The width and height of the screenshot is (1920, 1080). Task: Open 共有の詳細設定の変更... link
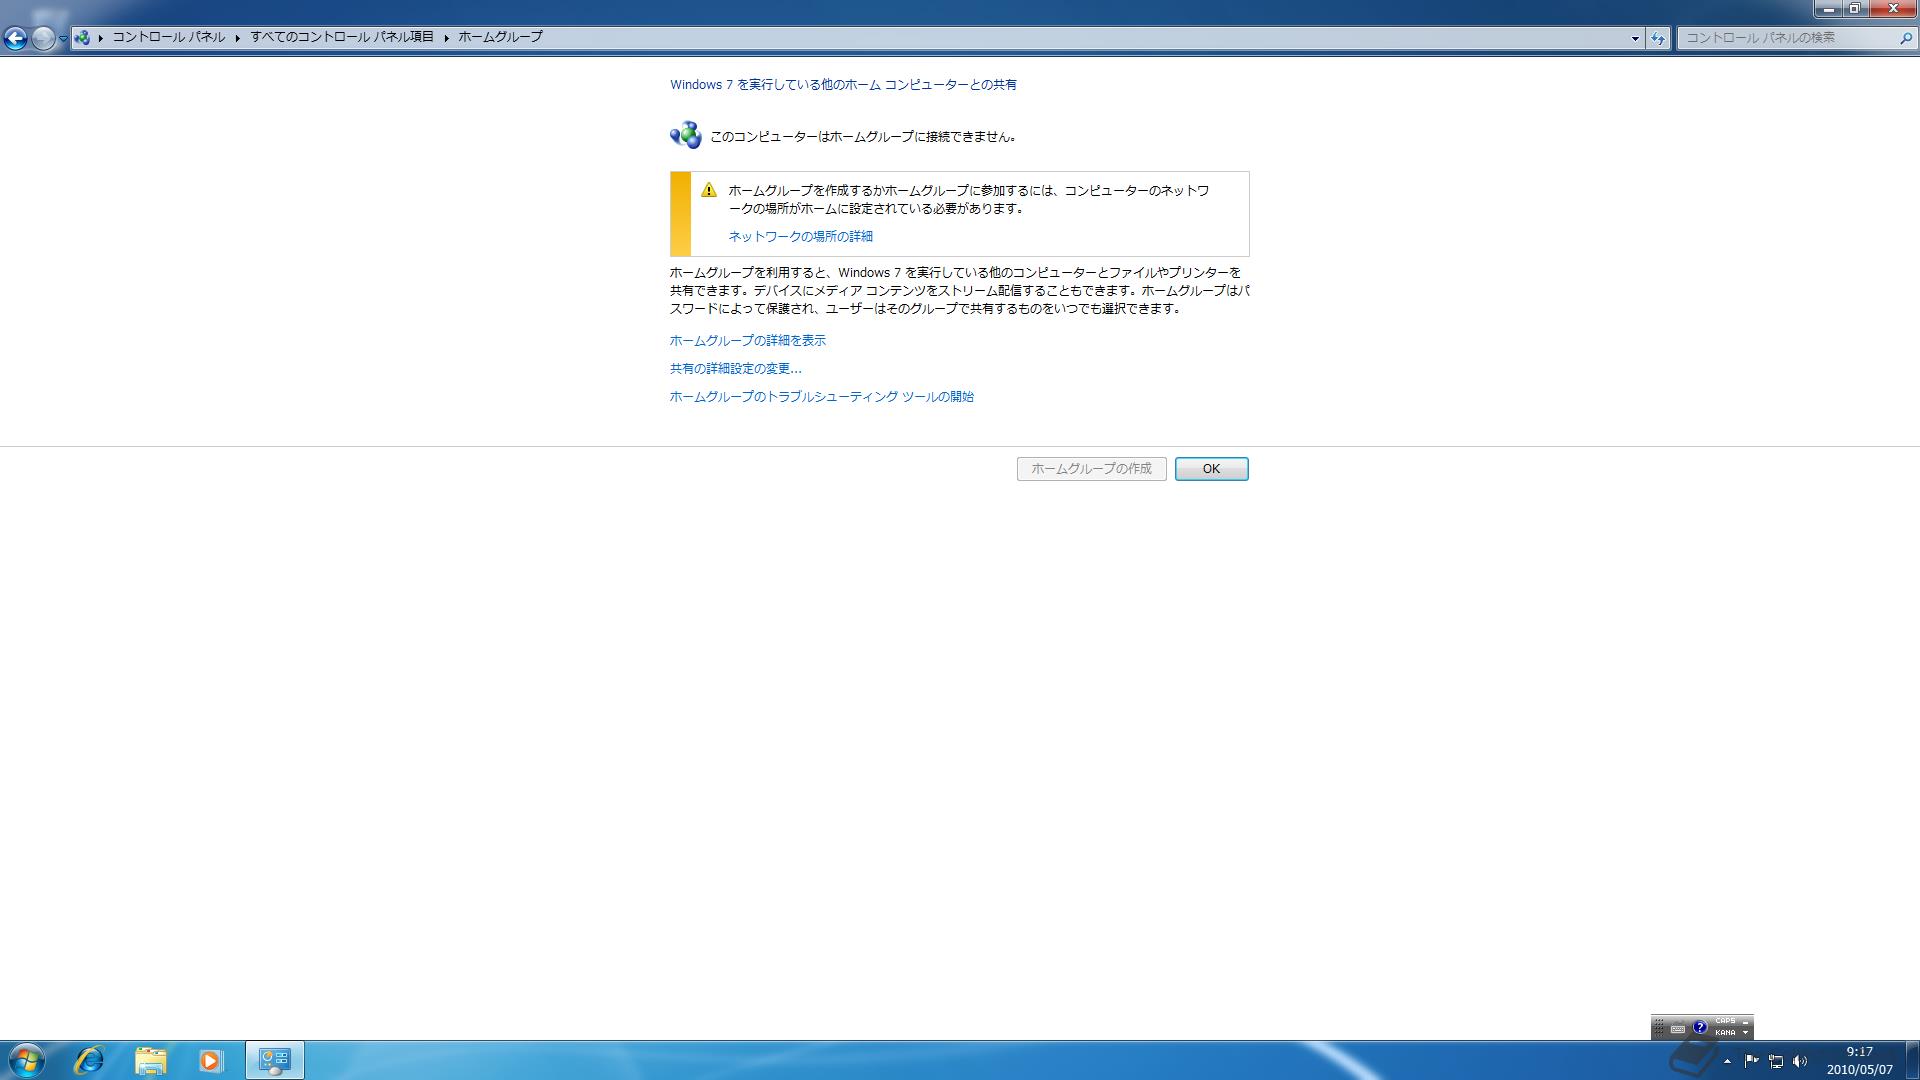pos(735,369)
